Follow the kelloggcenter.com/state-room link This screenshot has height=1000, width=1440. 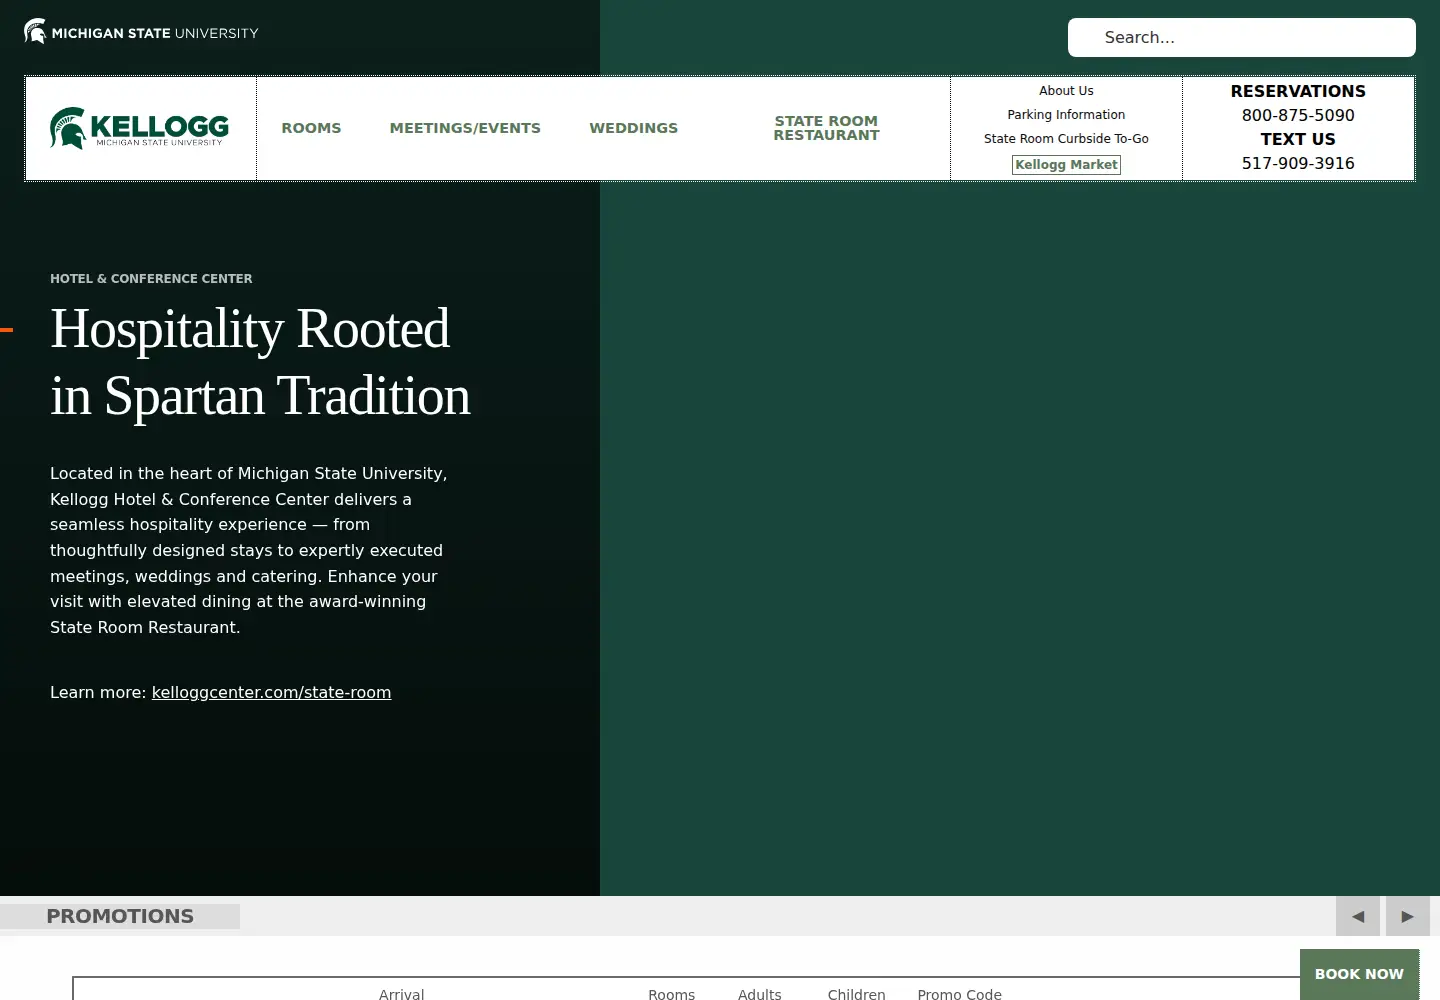point(271,692)
